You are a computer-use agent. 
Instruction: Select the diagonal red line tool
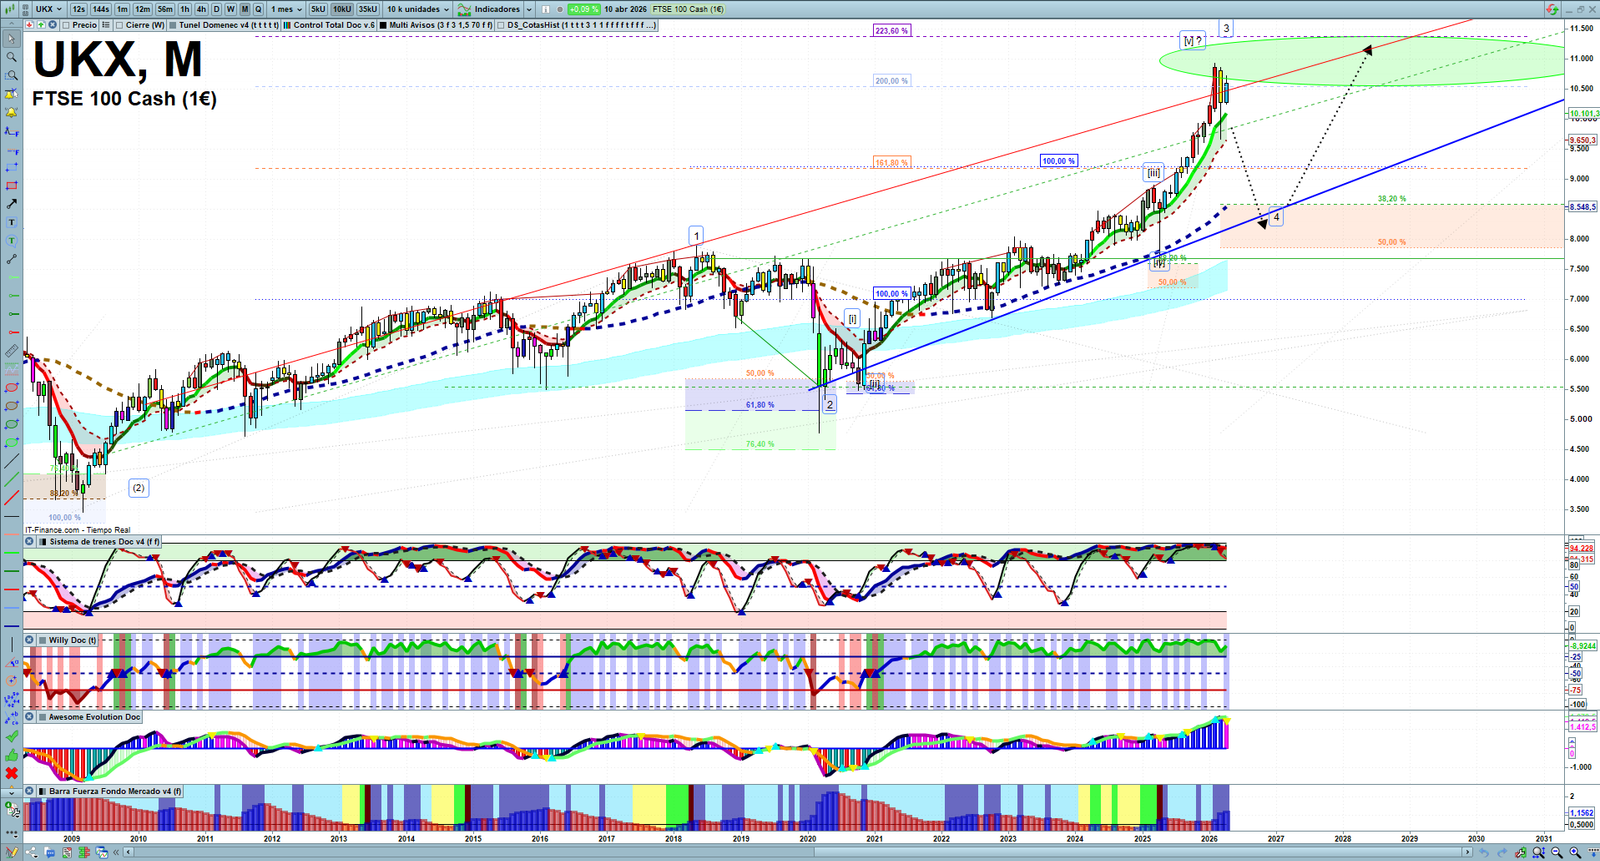(11, 498)
